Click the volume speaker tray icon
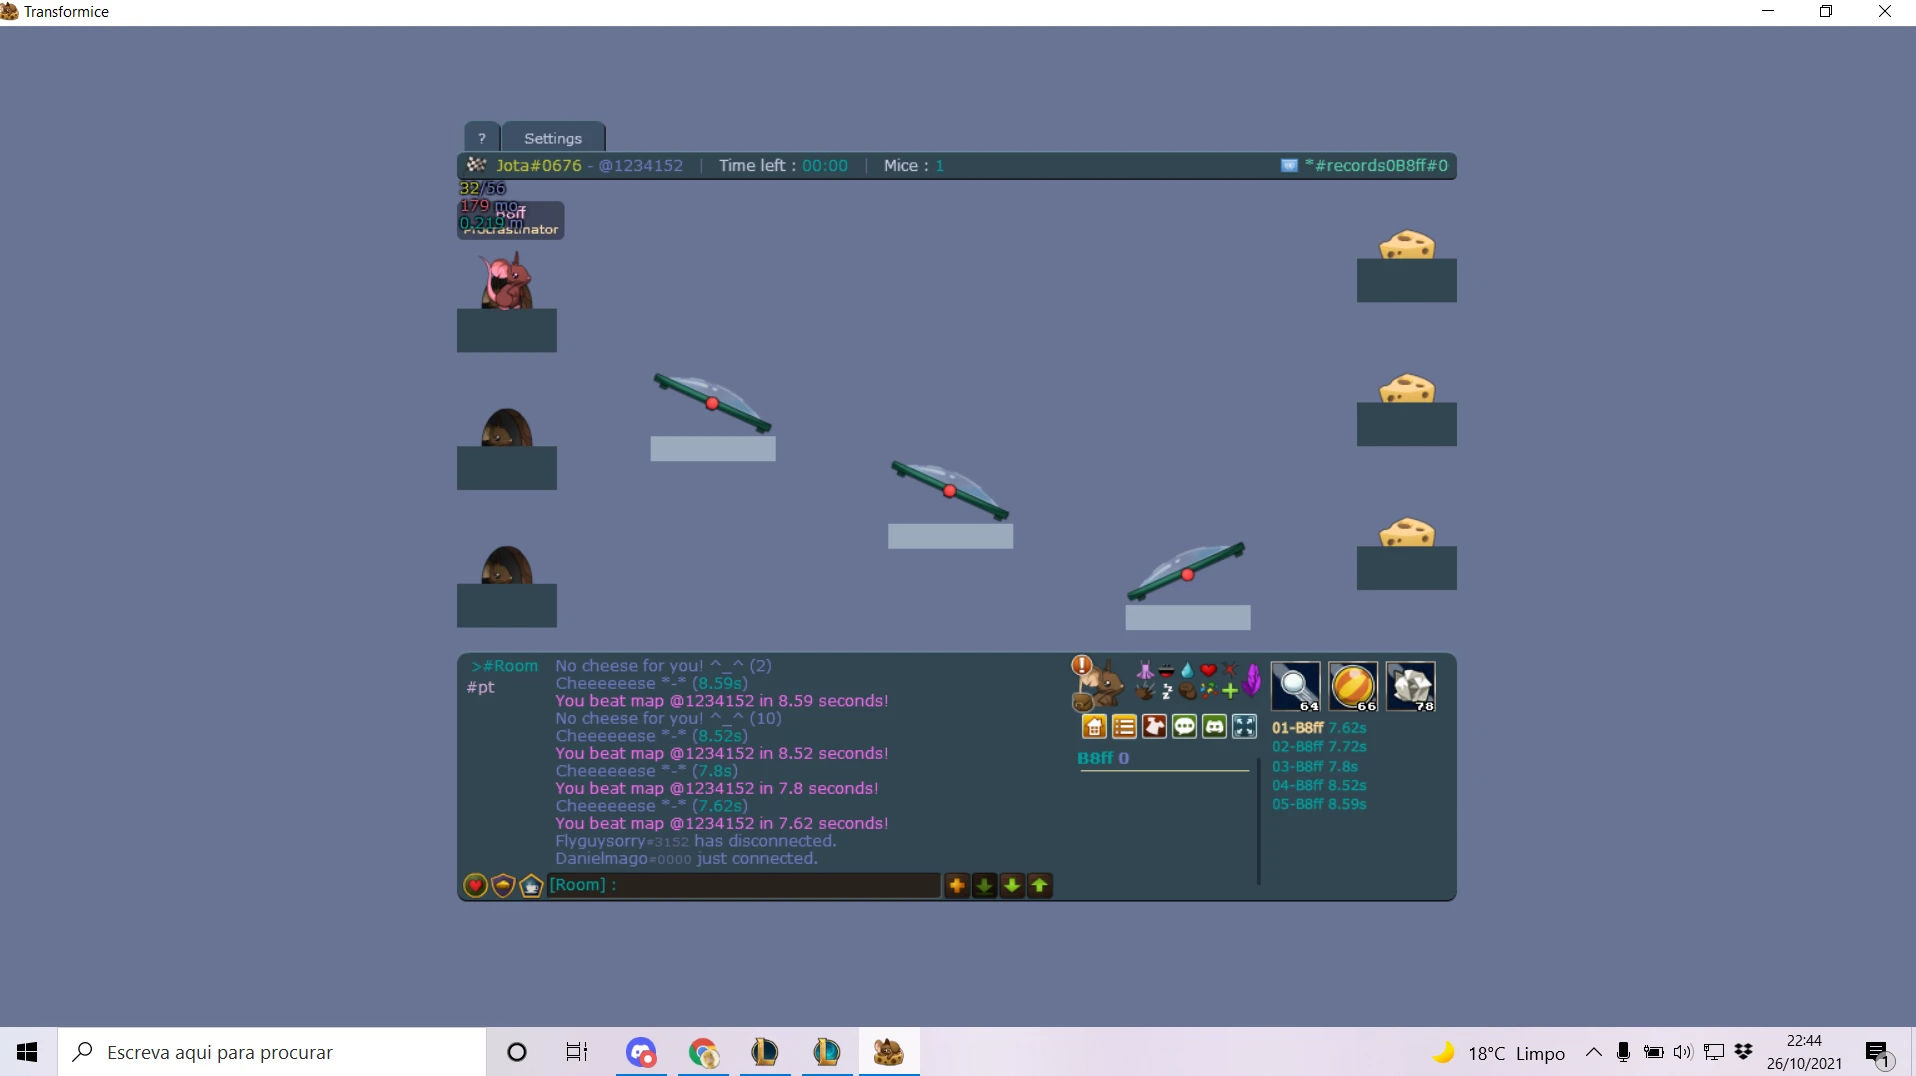Image resolution: width=1916 pixels, height=1076 pixels. (1683, 1052)
